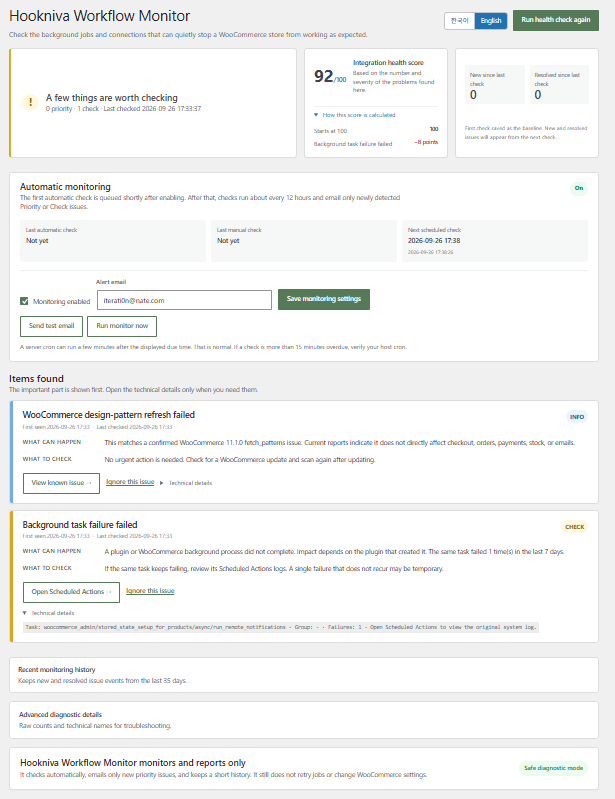
Task: Expand Recent monitoring history section
Action: [304, 675]
